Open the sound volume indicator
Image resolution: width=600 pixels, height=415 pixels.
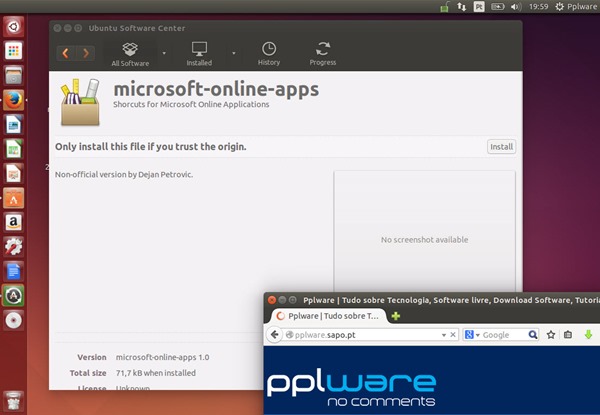pos(516,7)
